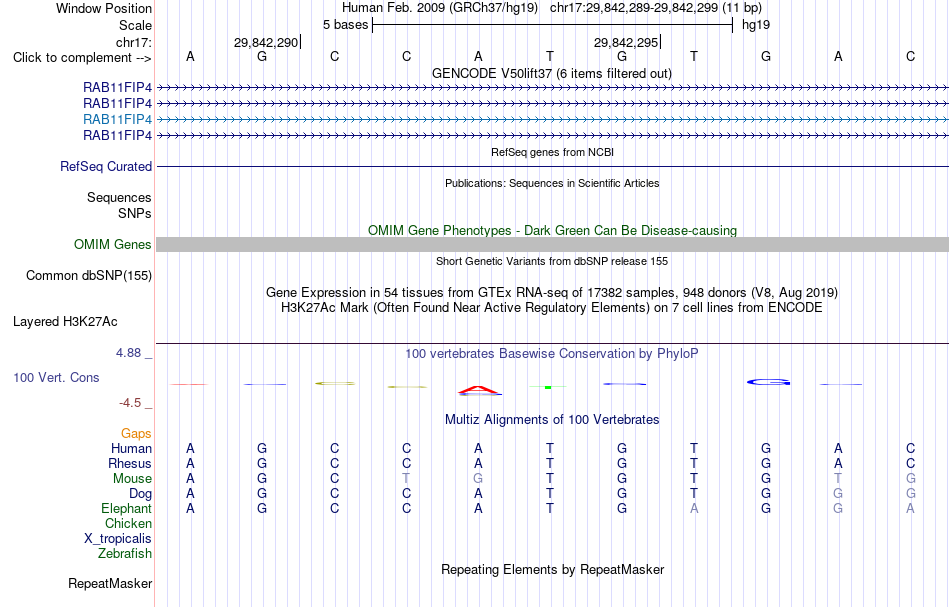950x607 pixels.
Task: Click the 100 Vert. Cons label
Action: tap(56, 377)
